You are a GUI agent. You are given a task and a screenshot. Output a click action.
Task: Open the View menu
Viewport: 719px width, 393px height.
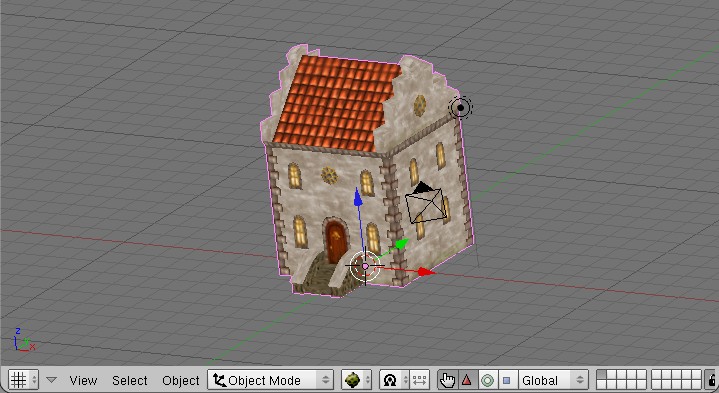83,380
